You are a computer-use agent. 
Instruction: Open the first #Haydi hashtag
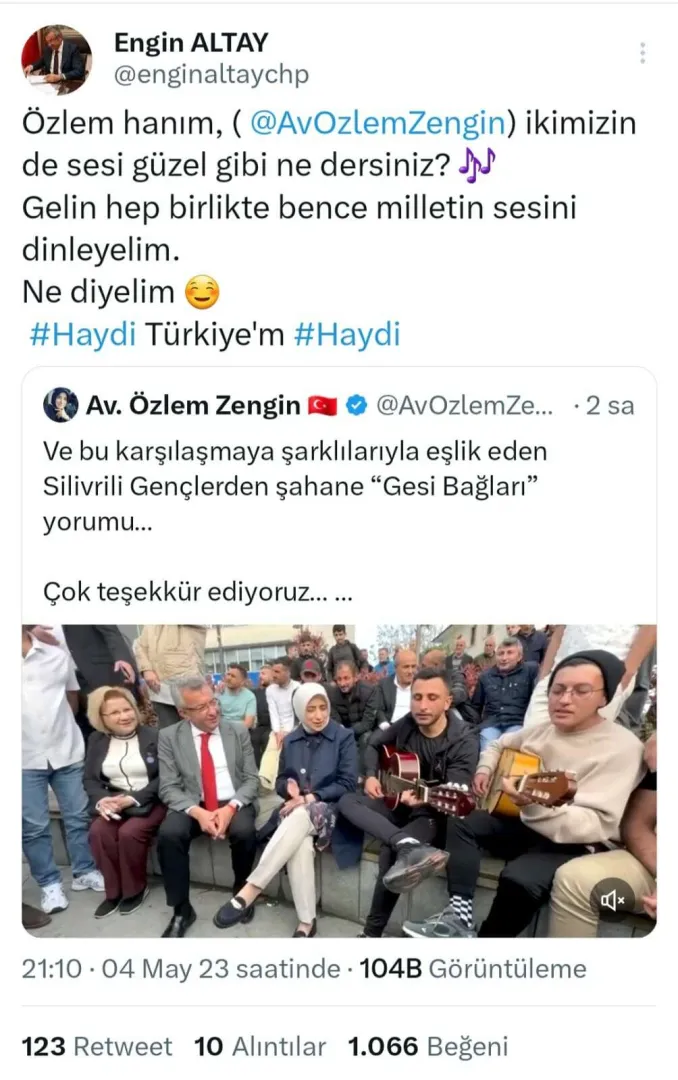pyautogui.click(x=83, y=335)
